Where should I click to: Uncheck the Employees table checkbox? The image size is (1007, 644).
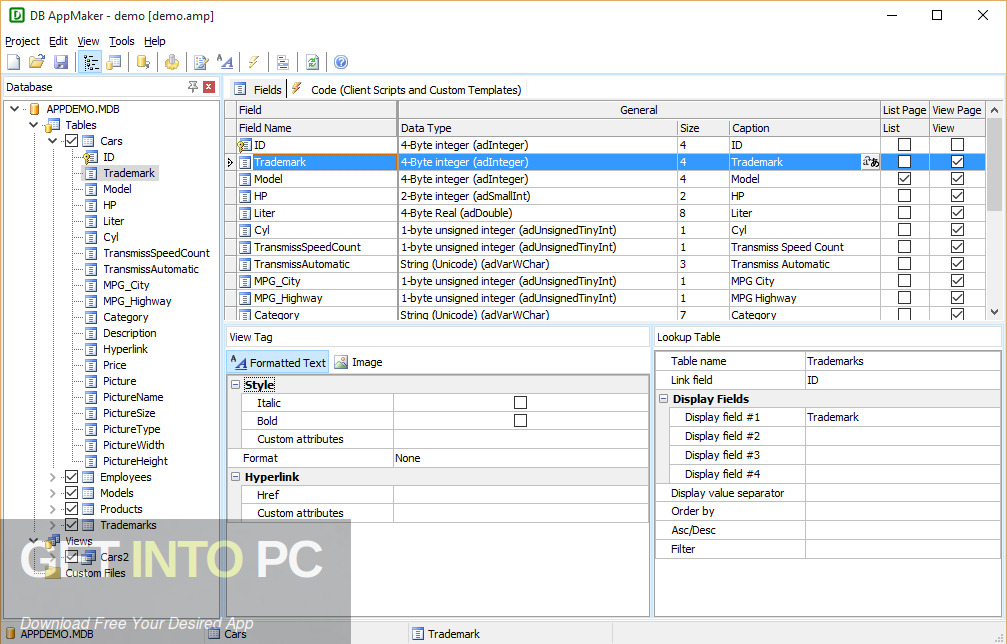point(71,476)
